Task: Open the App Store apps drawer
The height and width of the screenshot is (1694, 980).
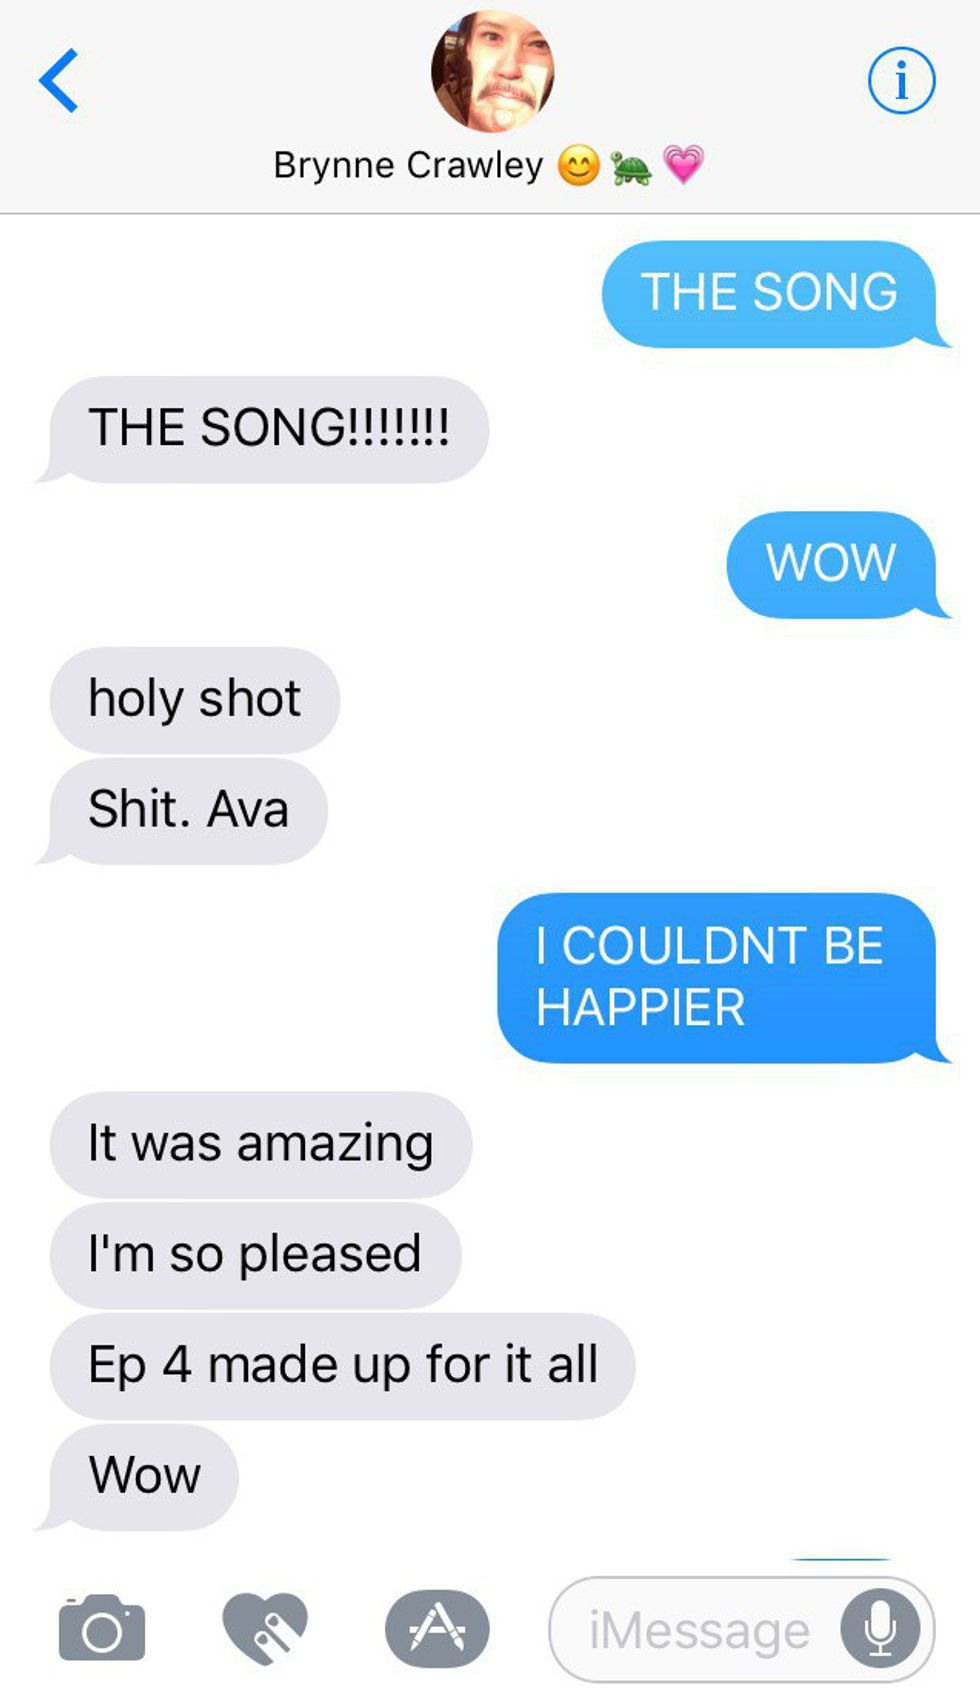Action: [x=437, y=1628]
